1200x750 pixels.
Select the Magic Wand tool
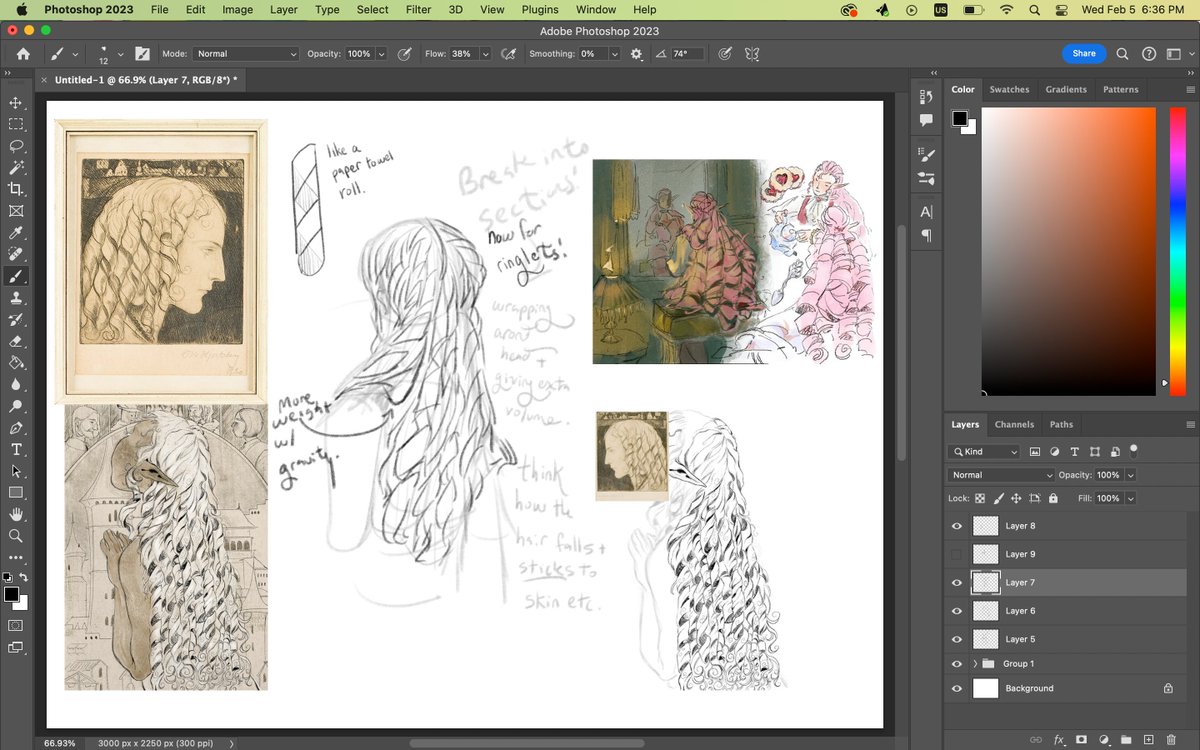[x=16, y=168]
